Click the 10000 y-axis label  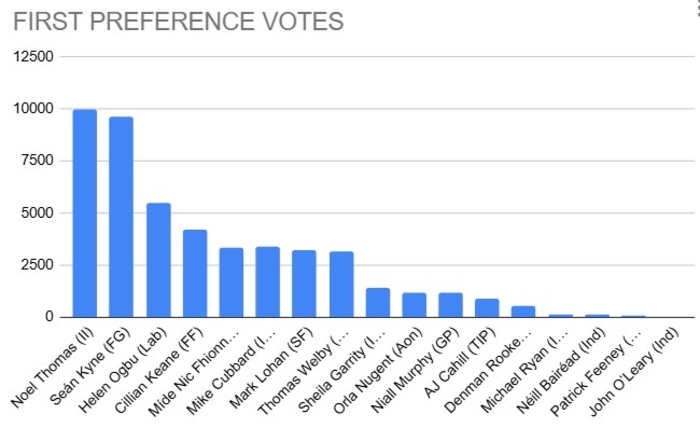click(33, 108)
